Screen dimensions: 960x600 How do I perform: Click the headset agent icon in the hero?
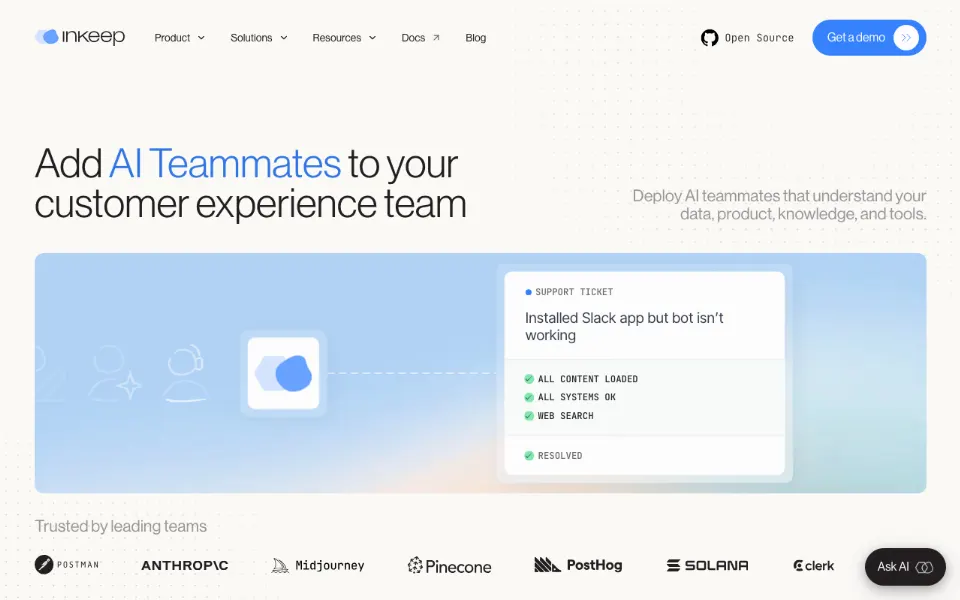click(x=186, y=373)
